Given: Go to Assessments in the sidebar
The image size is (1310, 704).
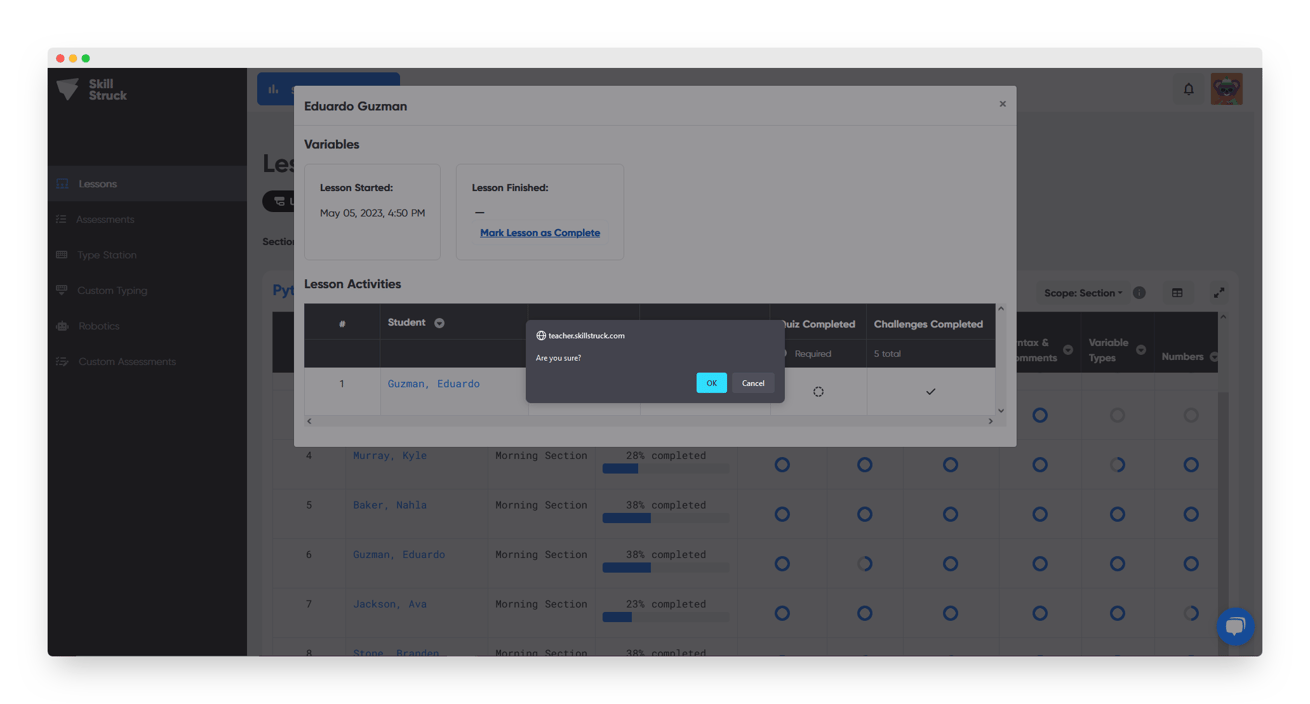Looking at the screenshot, I should click(x=105, y=219).
